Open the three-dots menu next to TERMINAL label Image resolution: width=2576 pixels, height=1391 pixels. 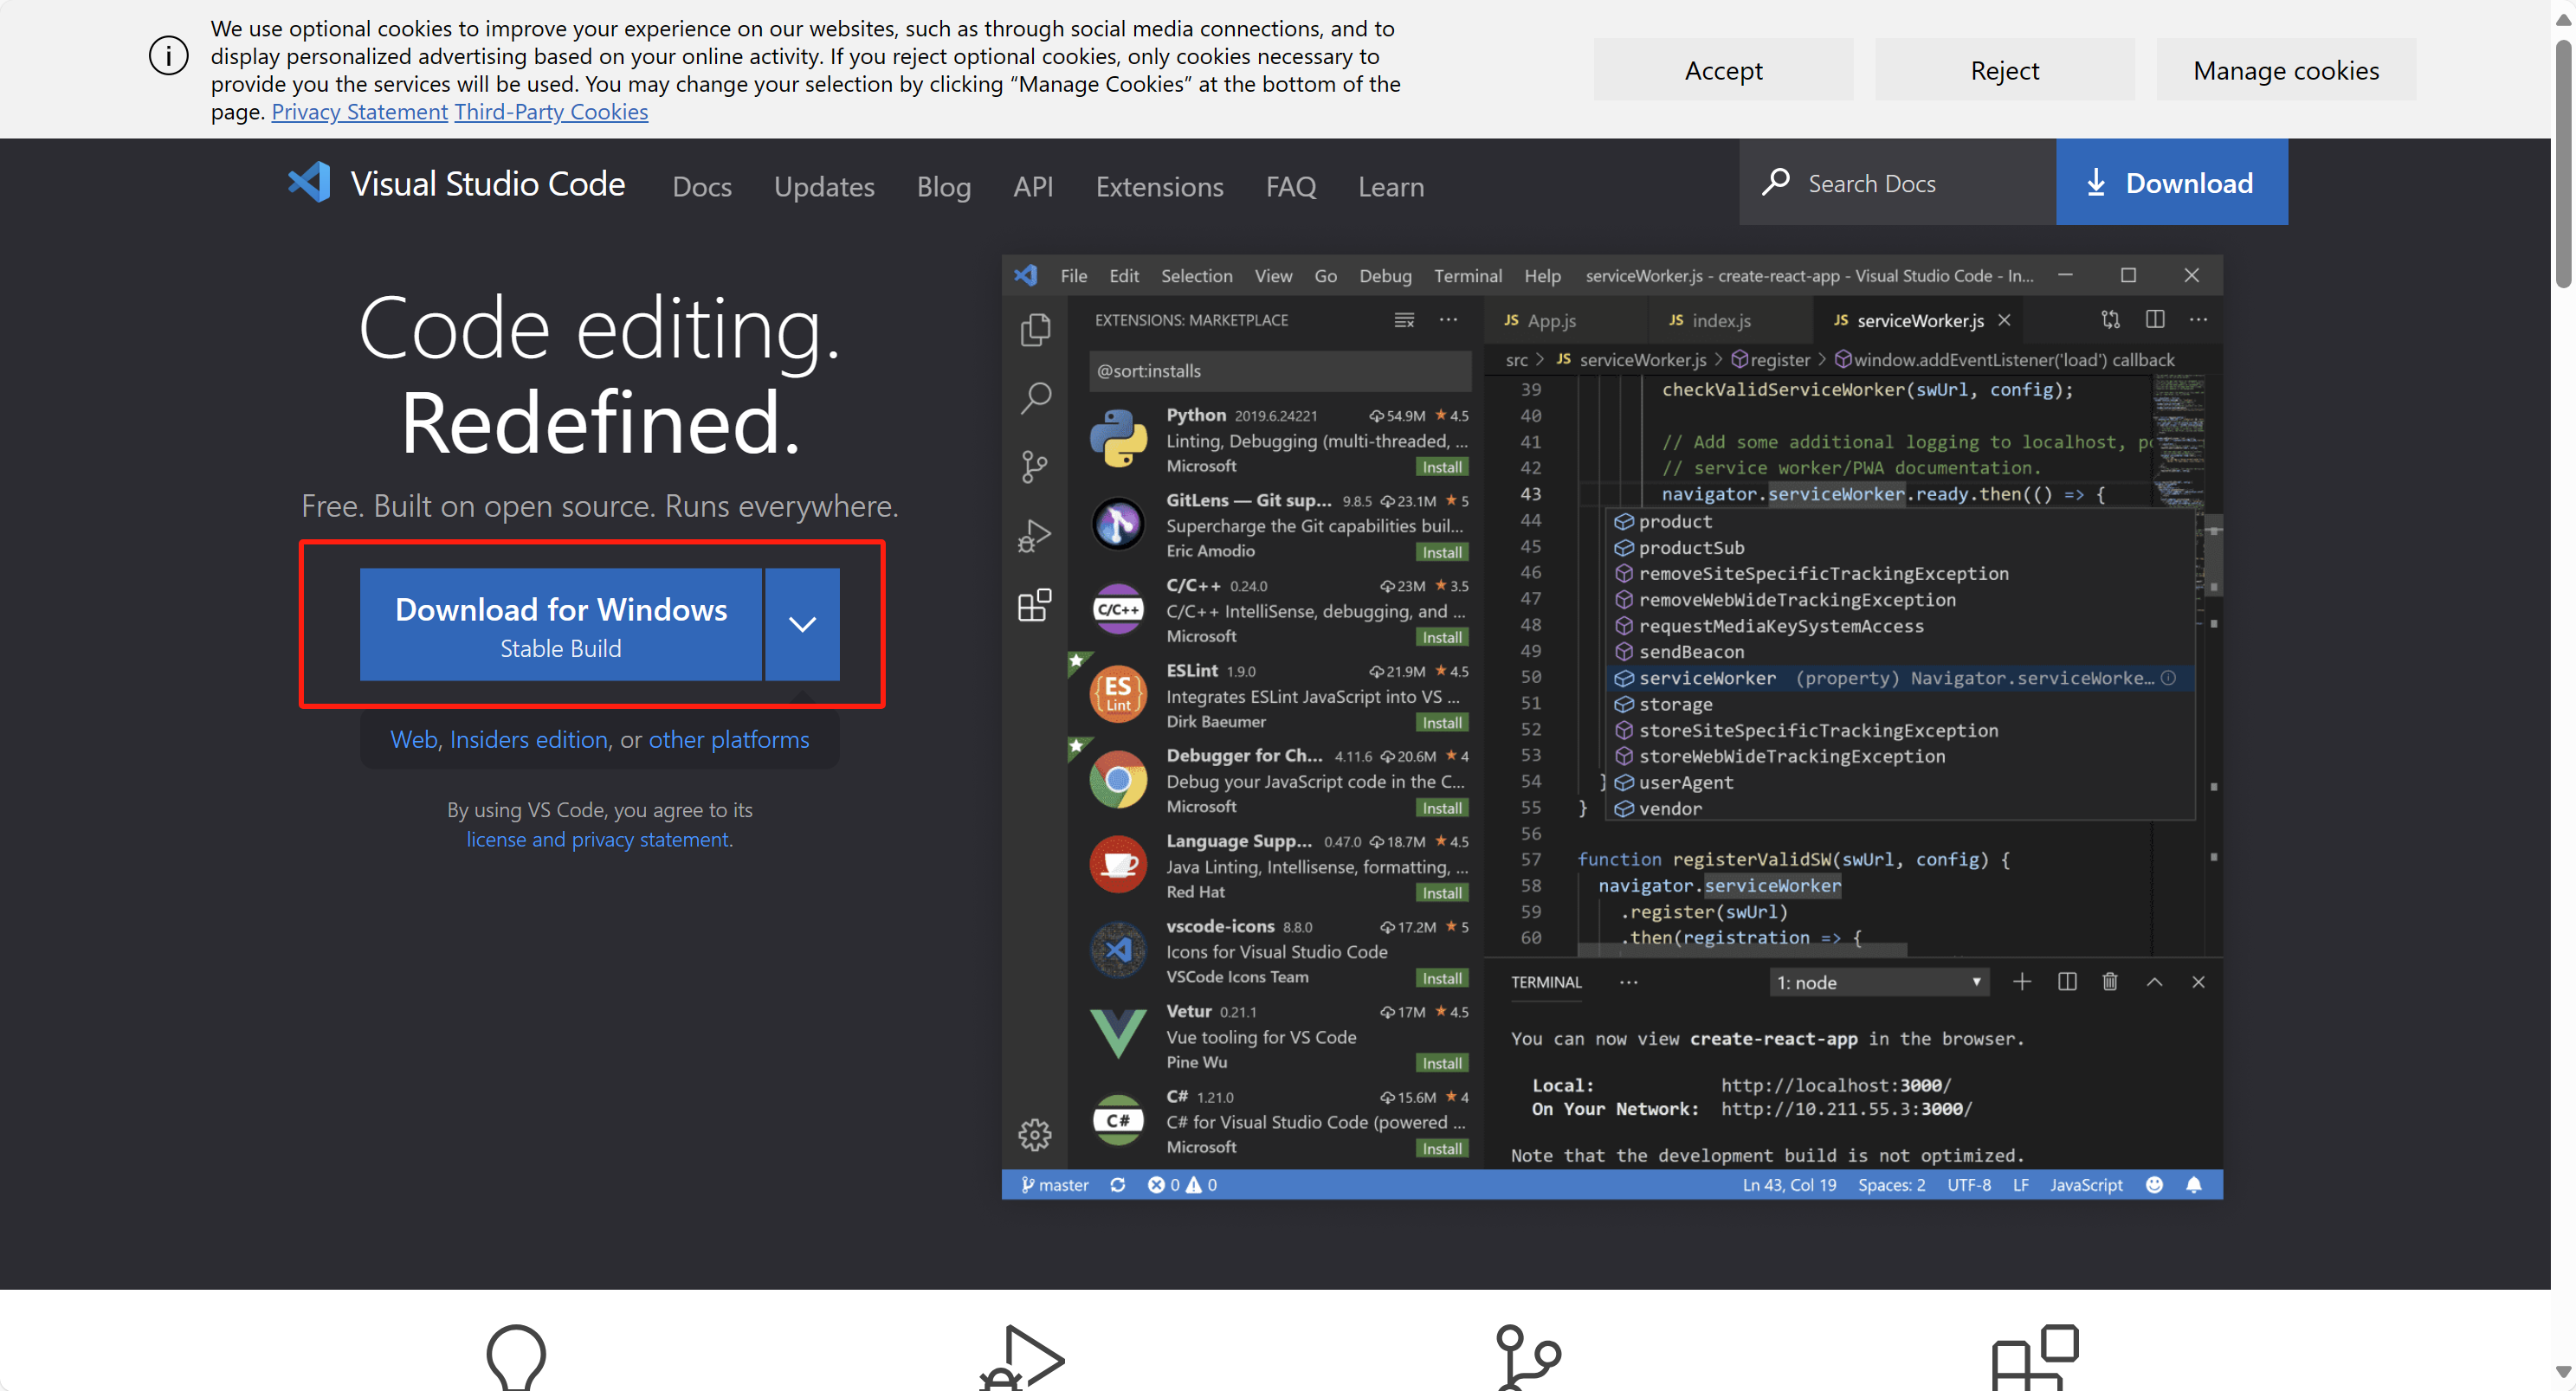1629,982
